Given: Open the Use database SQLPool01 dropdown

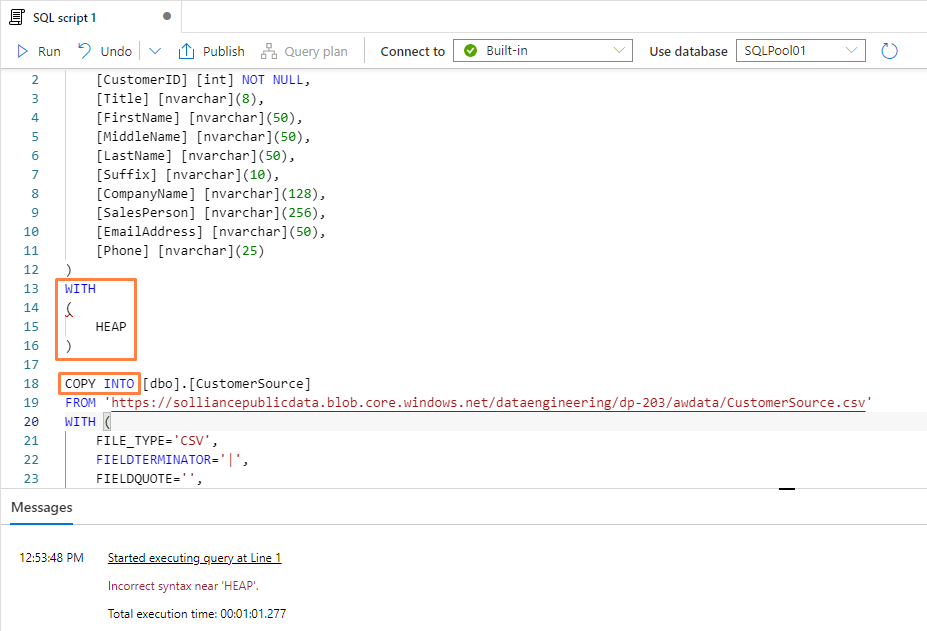Looking at the screenshot, I should 800,51.
